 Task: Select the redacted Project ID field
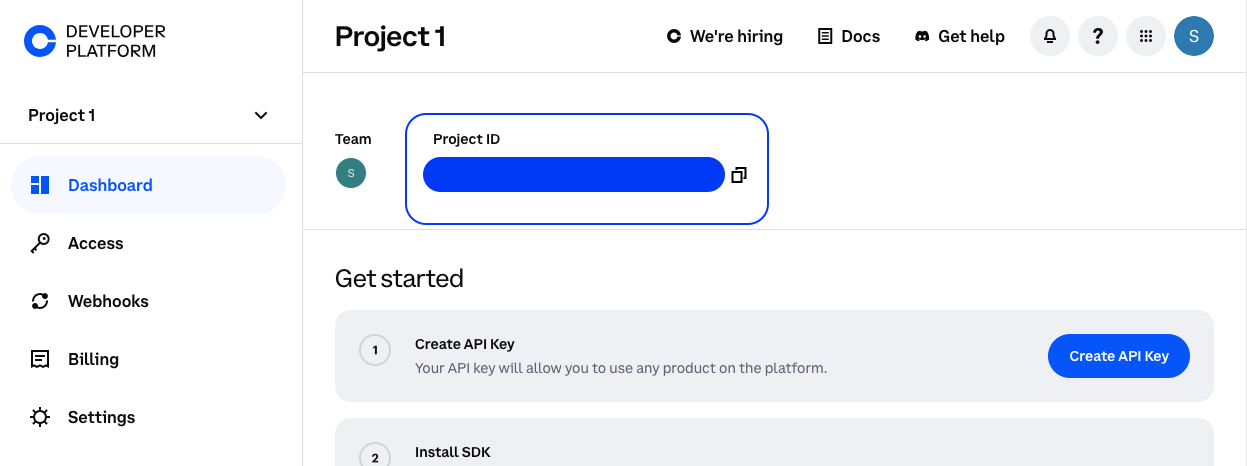tap(573, 175)
